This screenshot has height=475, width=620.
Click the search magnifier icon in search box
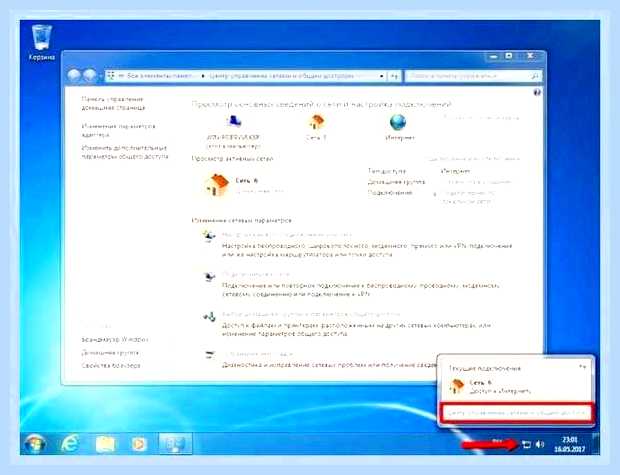(535, 76)
